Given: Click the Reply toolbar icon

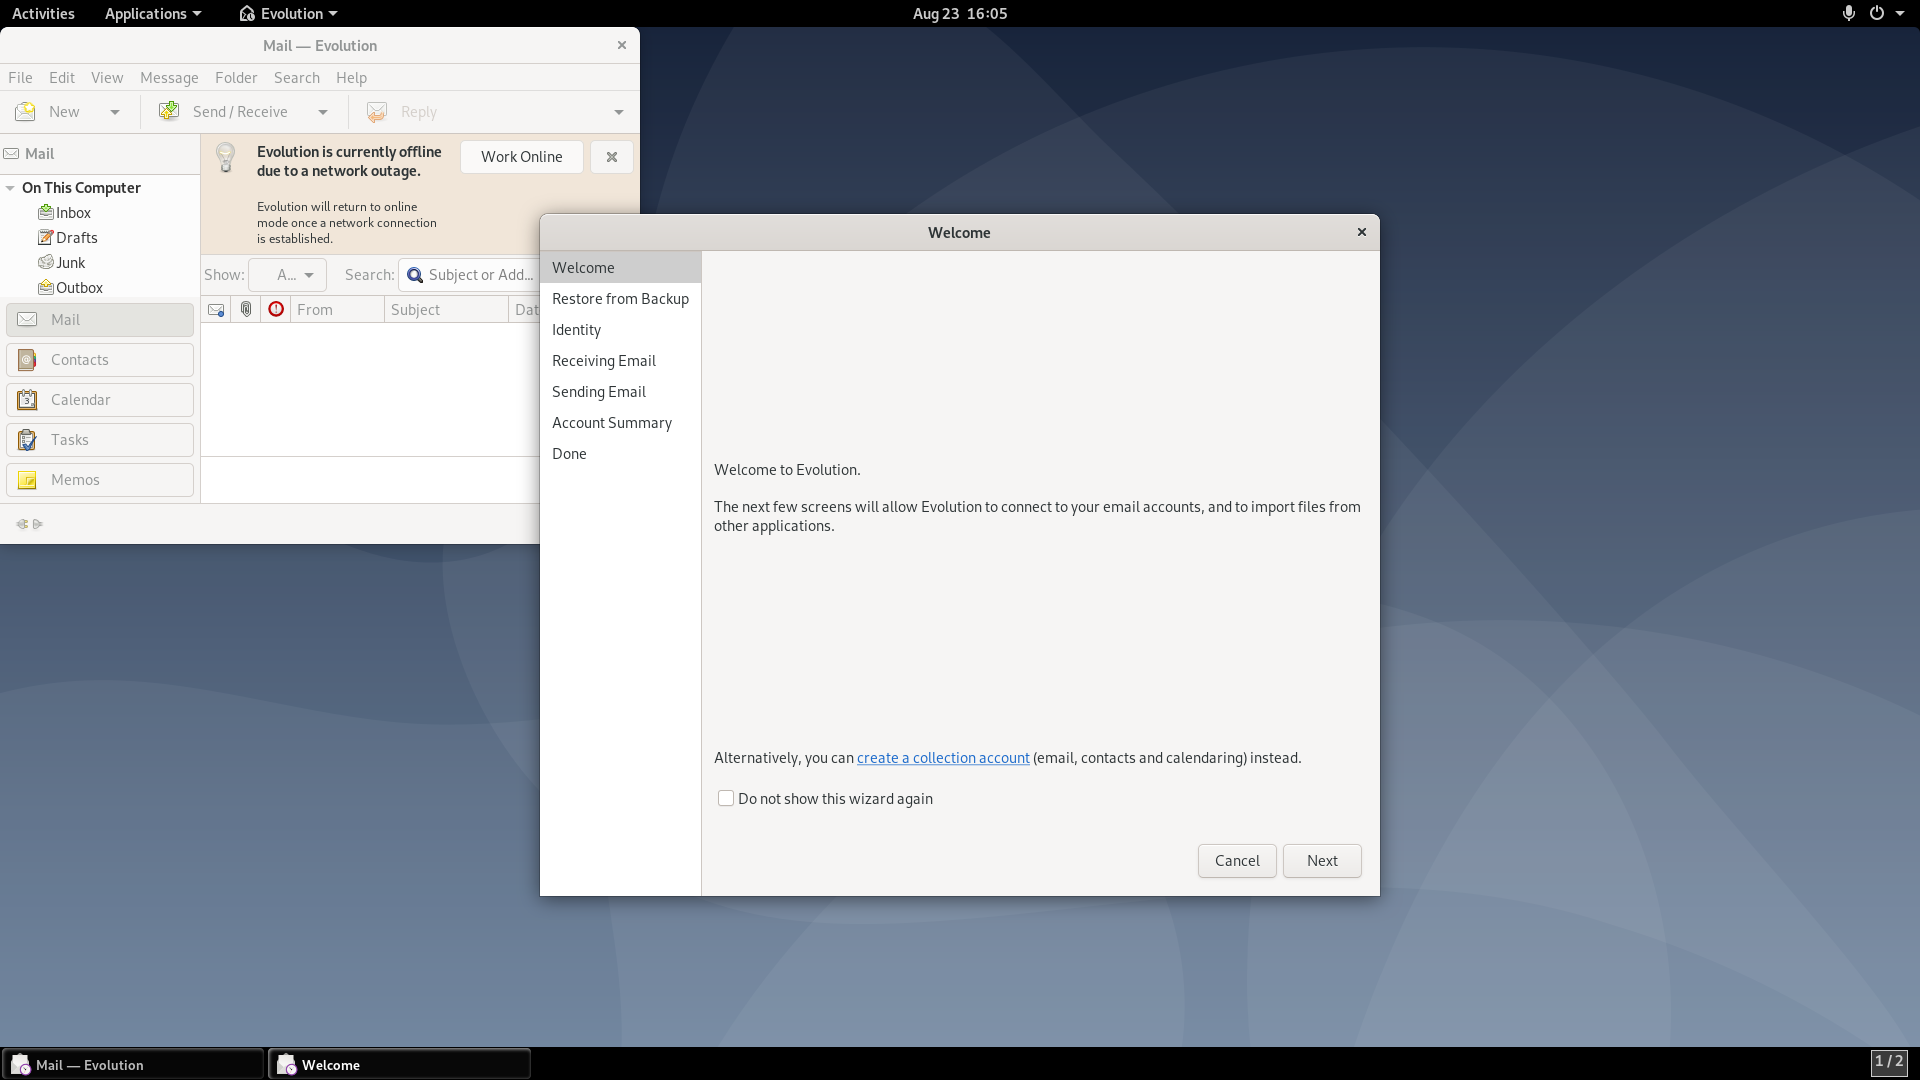Looking at the screenshot, I should [377, 112].
